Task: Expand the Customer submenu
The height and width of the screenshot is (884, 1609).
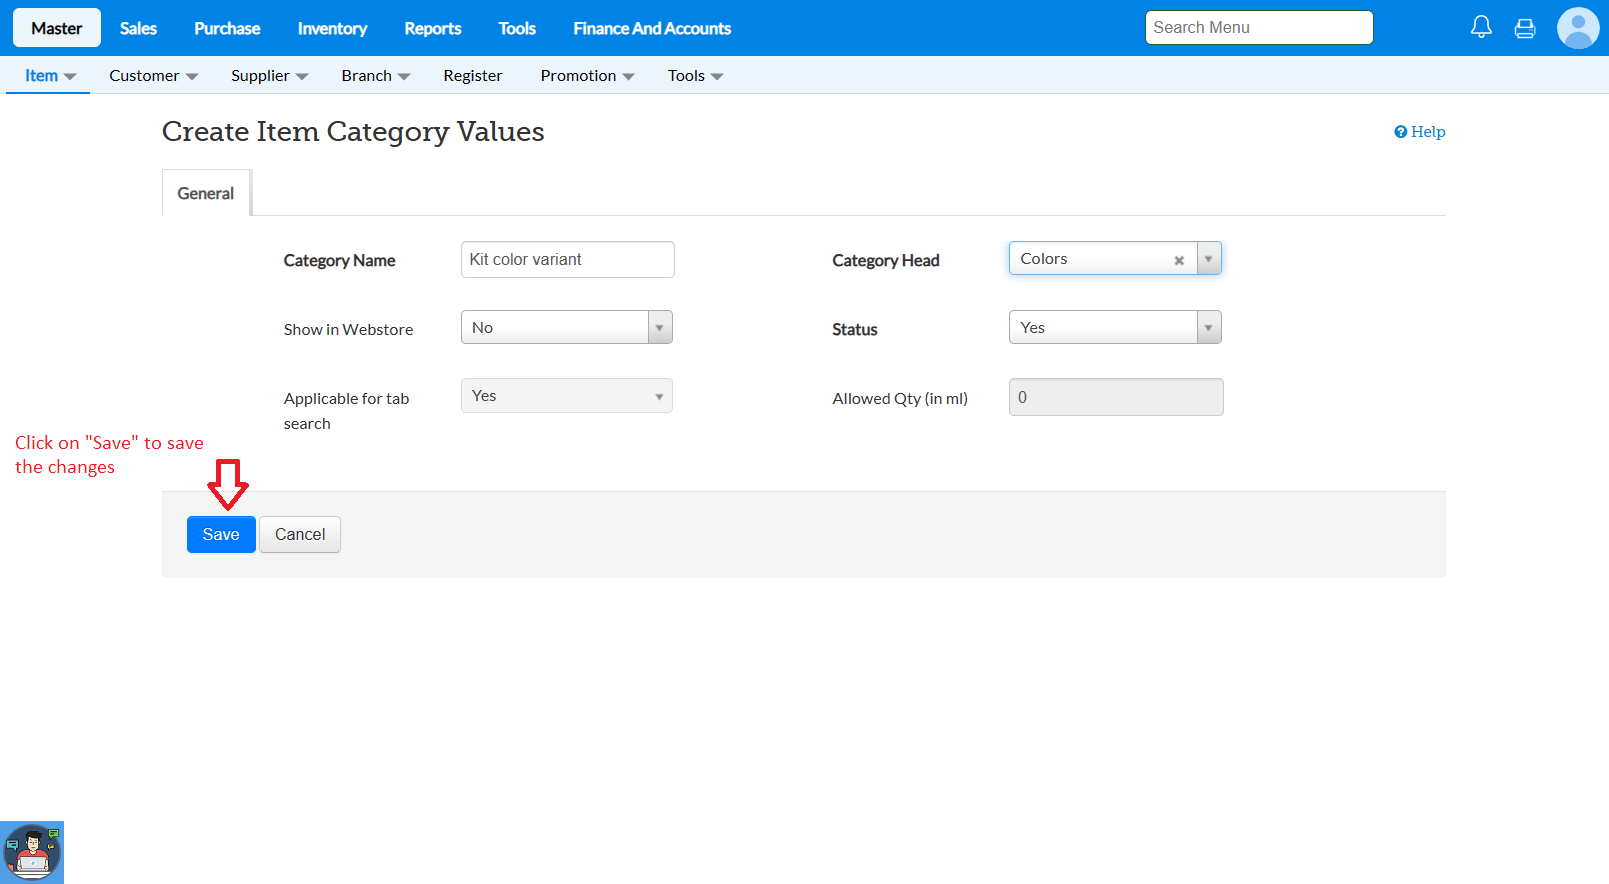Action: (154, 76)
